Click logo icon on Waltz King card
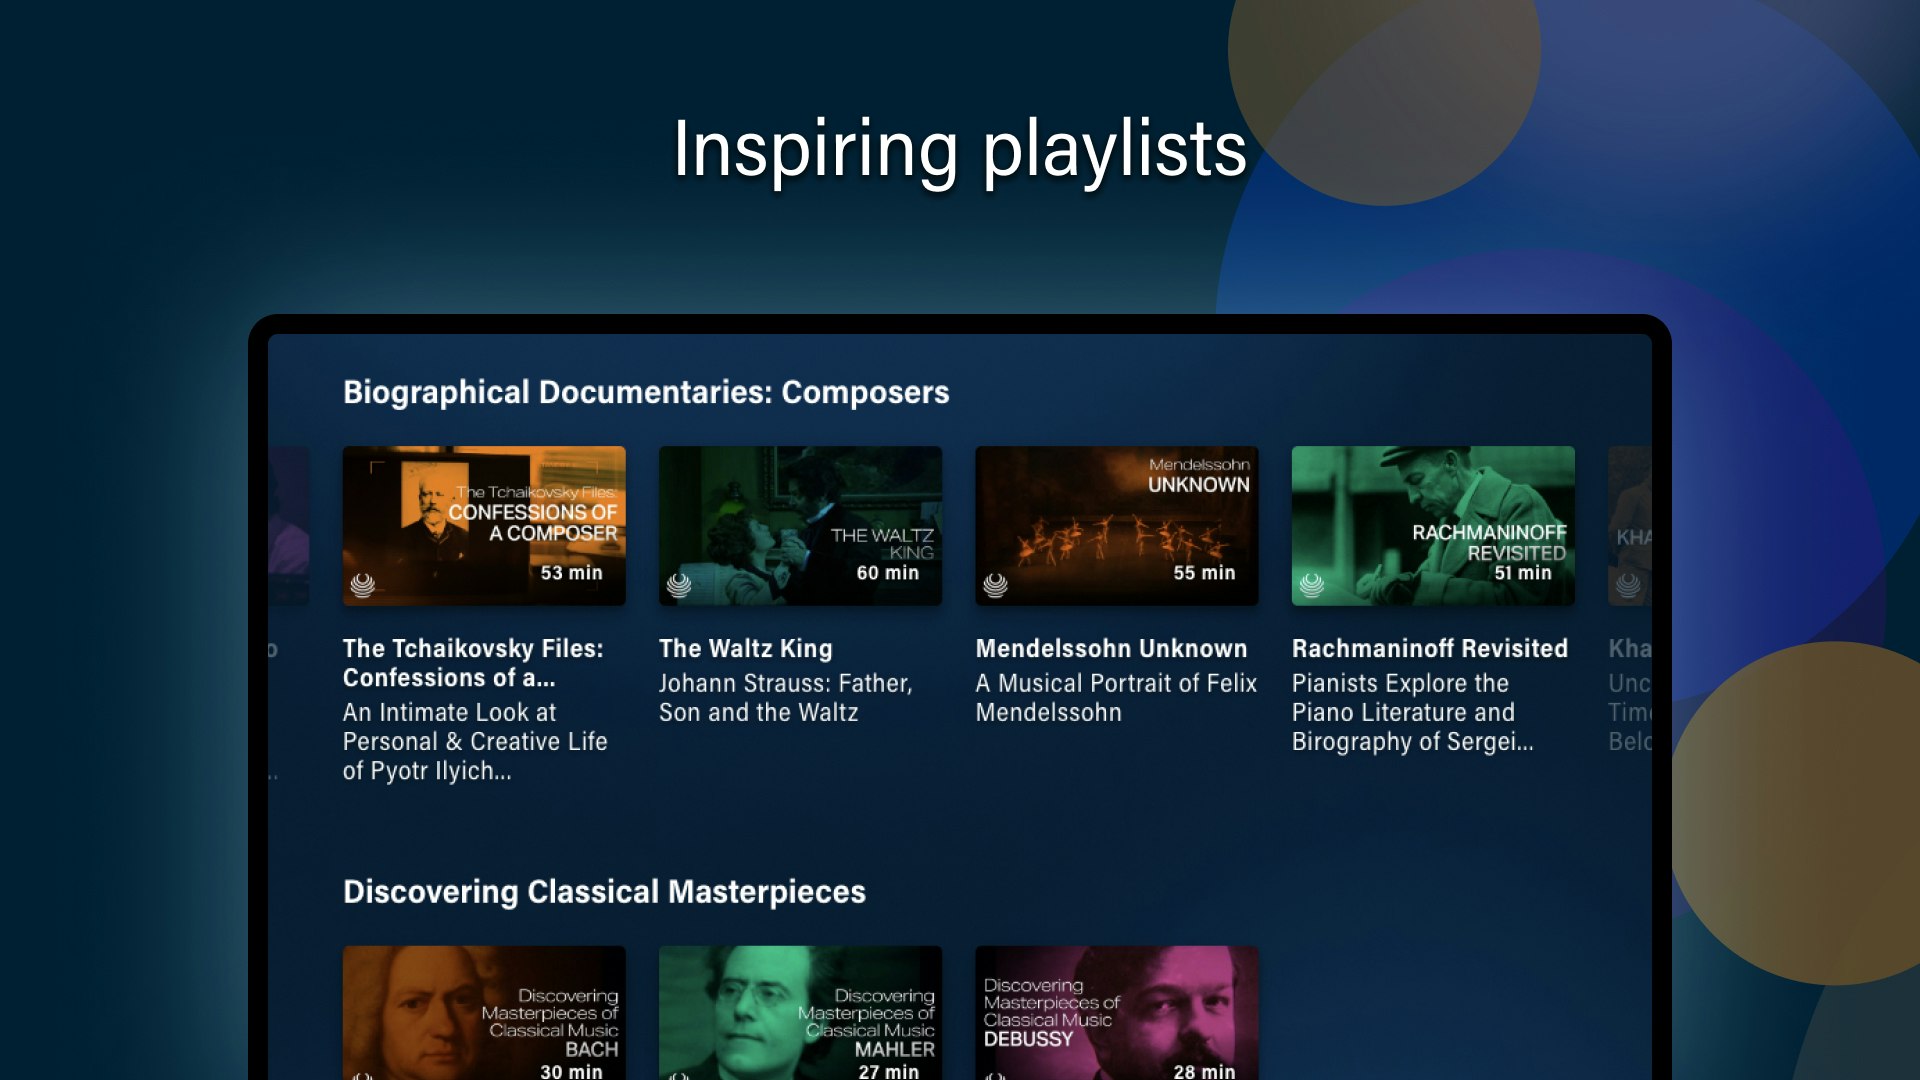Viewport: 1920px width, 1080px height. [x=679, y=585]
